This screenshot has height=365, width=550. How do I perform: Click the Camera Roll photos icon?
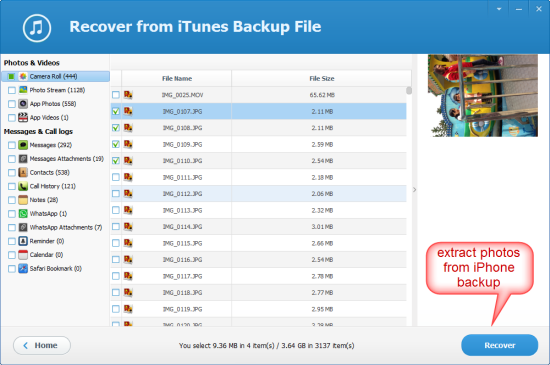pyautogui.click(x=23, y=76)
